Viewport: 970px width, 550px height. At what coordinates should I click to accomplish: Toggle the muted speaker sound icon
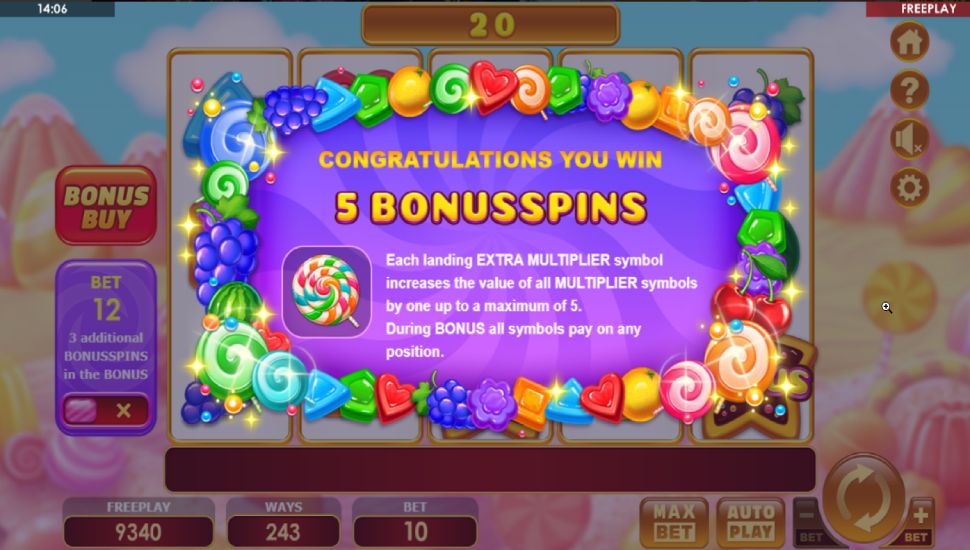pyautogui.click(x=909, y=139)
